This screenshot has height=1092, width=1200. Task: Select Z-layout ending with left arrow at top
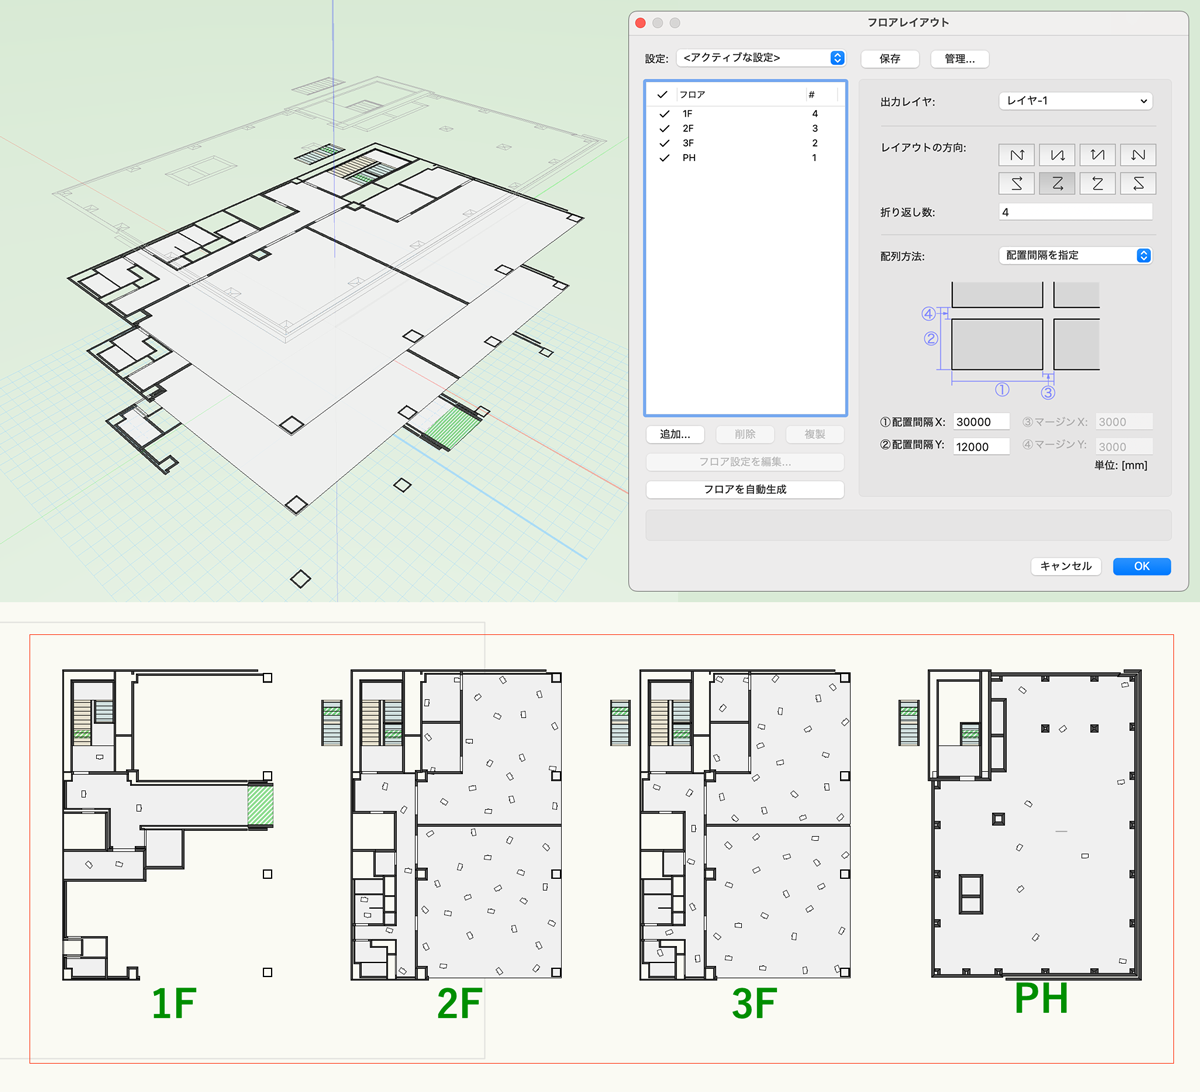pyautogui.click(x=1097, y=184)
